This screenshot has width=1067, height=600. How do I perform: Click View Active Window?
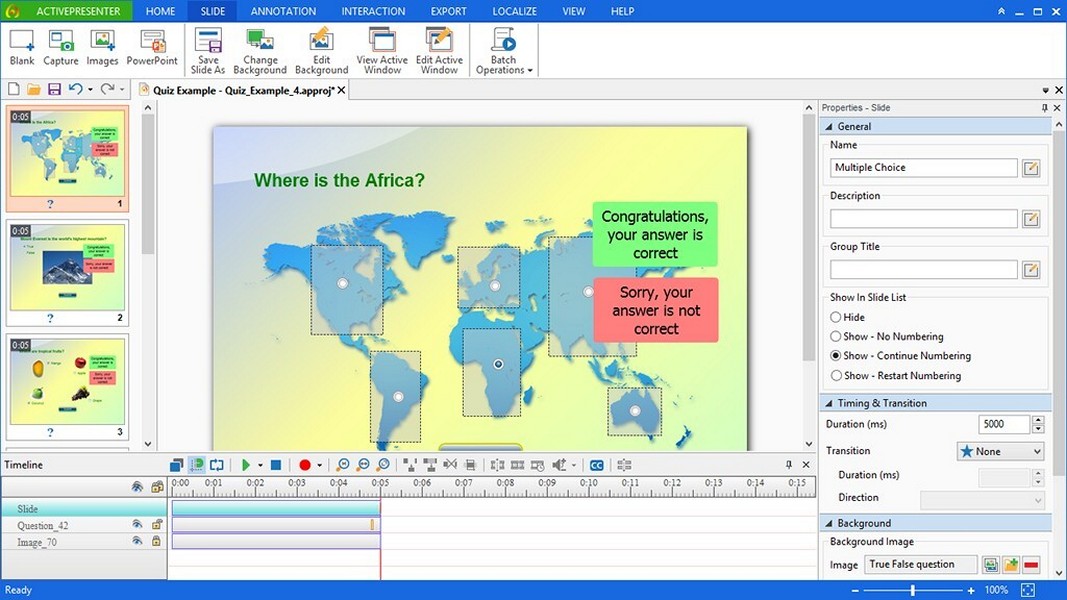point(382,51)
